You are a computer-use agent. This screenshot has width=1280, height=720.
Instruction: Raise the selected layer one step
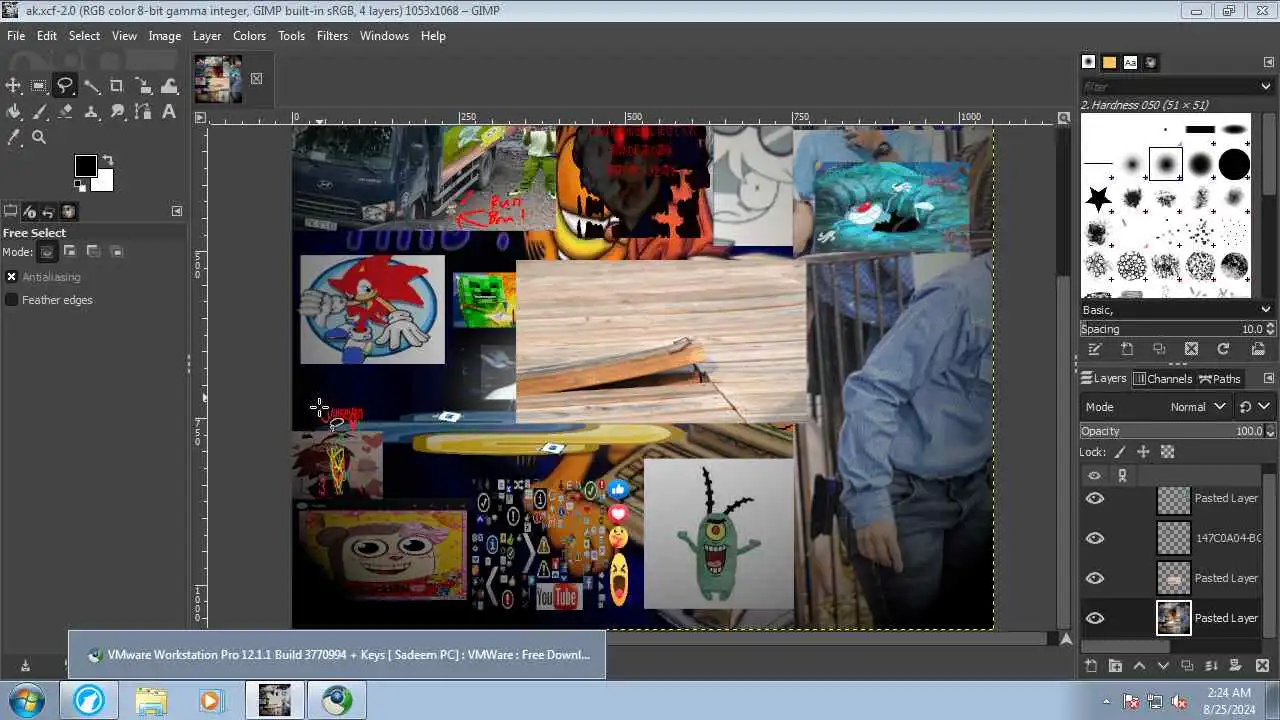point(1139,666)
